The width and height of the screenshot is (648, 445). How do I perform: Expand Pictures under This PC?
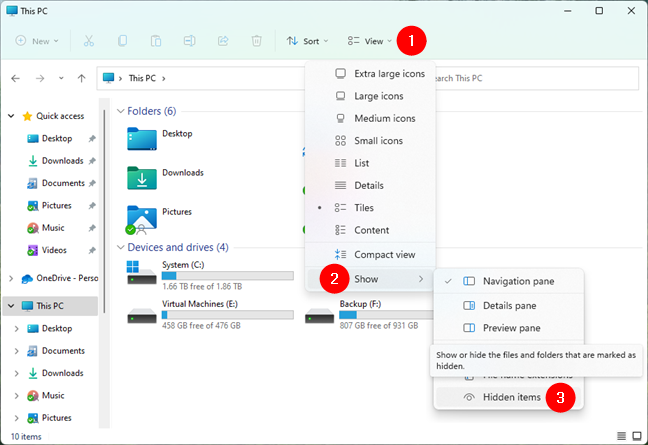point(17,418)
